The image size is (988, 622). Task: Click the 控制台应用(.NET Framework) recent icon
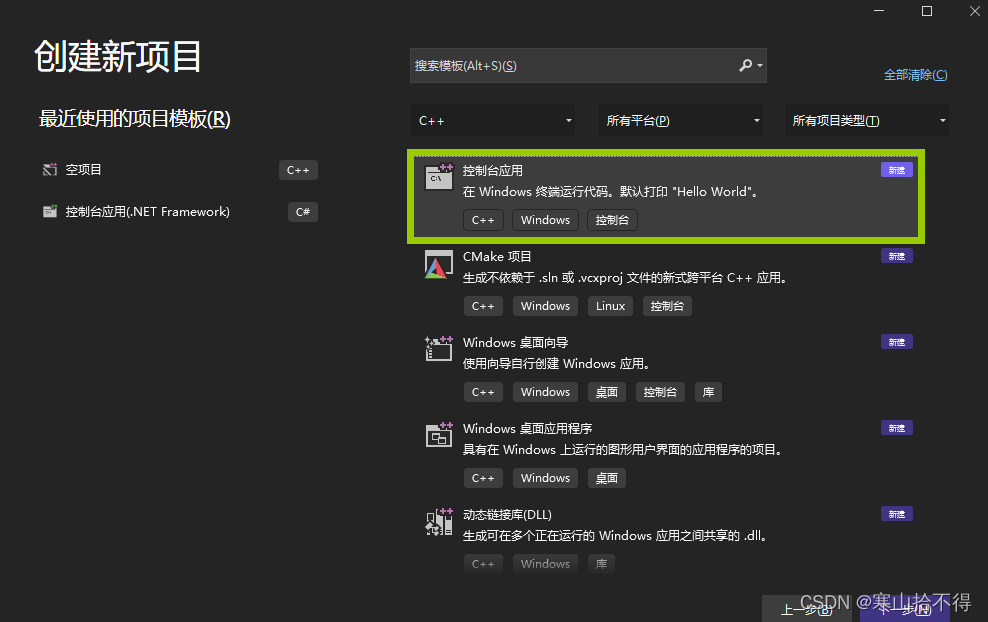tap(50, 212)
